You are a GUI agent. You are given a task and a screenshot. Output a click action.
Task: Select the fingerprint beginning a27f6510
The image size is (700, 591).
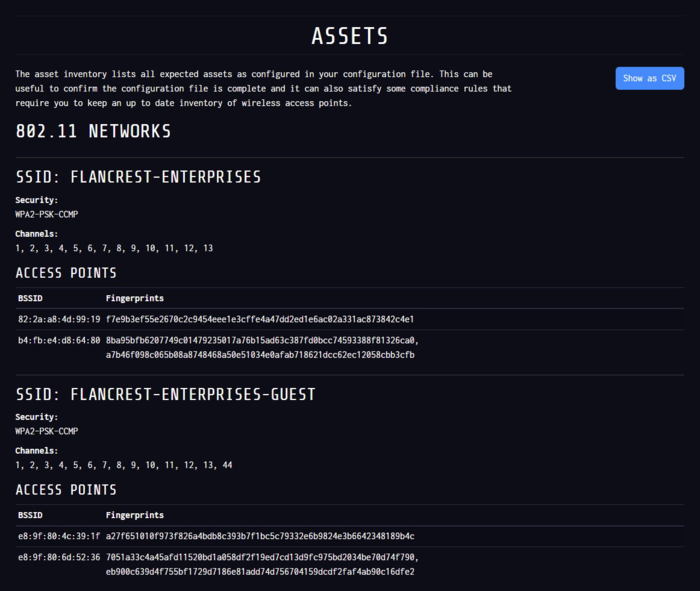[x=260, y=536]
